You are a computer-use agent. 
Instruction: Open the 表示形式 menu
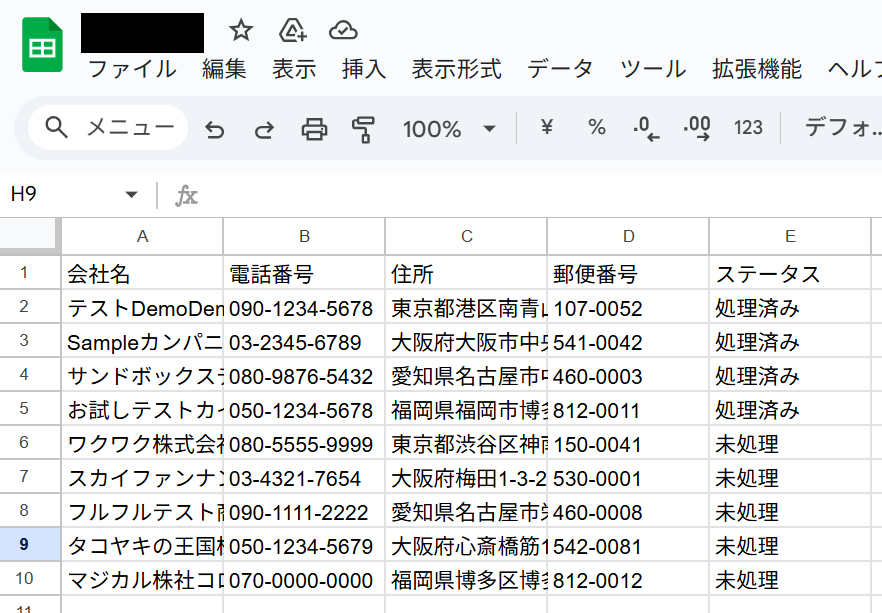point(456,69)
